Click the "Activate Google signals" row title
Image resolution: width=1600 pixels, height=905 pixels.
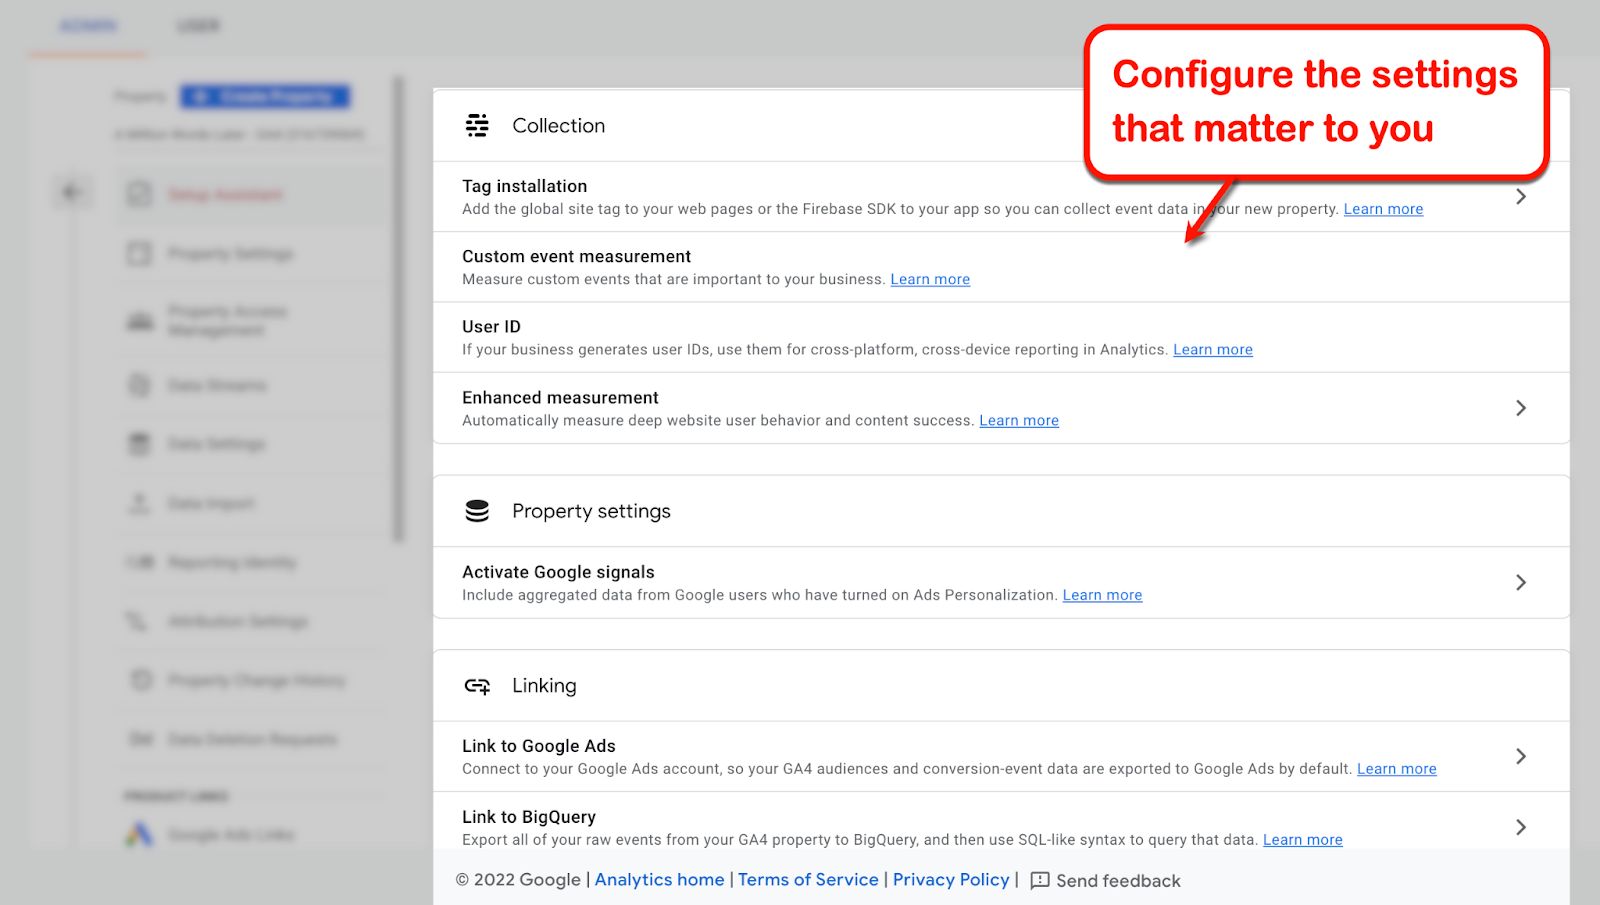[558, 572]
